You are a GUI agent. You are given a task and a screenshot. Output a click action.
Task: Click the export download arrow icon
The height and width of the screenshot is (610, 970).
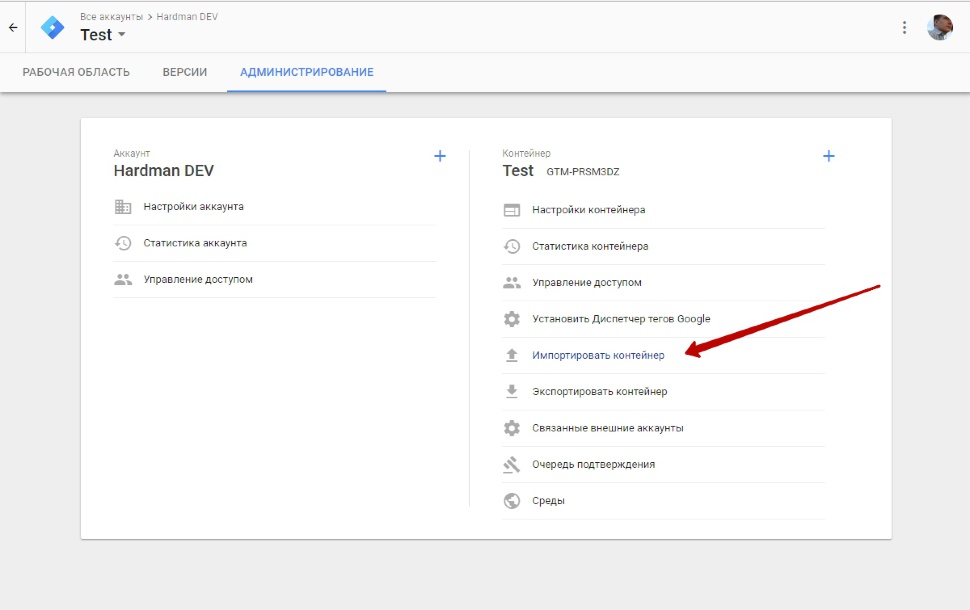coord(512,392)
